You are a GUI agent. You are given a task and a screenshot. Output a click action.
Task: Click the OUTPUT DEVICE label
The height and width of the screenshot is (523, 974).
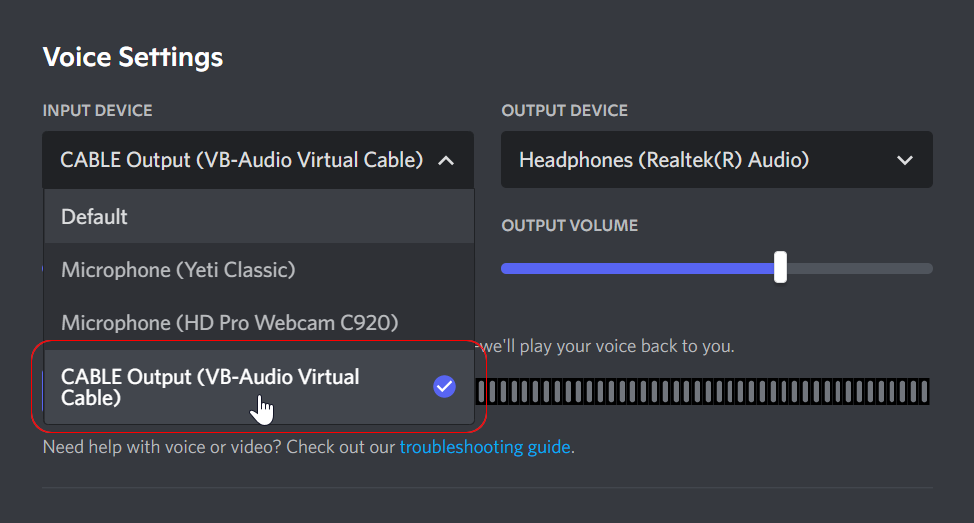(565, 111)
